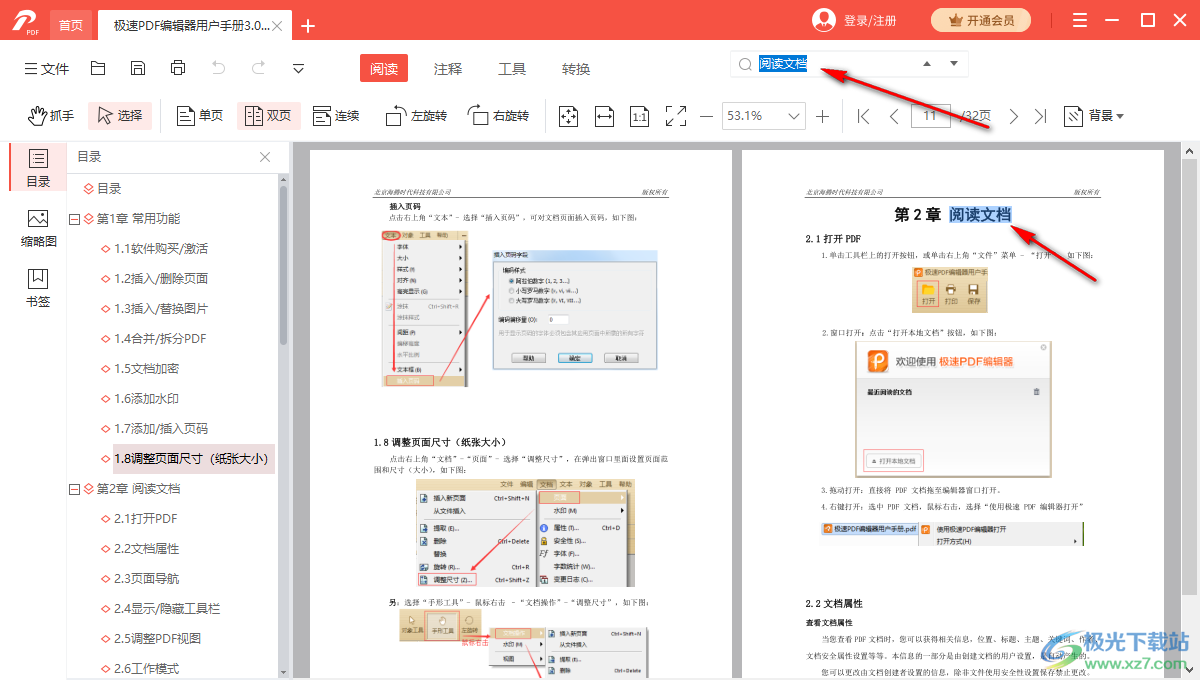Click the redo arrow icon
This screenshot has width=1200, height=680.
tap(258, 68)
